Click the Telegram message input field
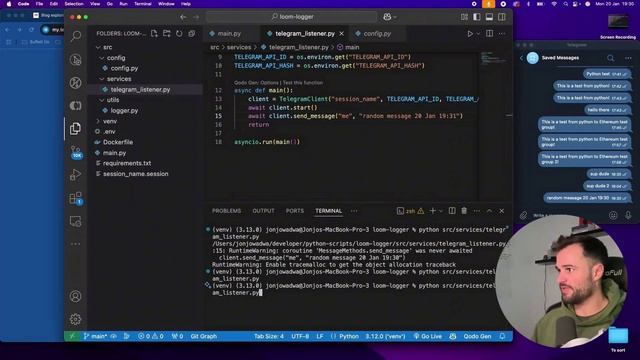The height and width of the screenshot is (360, 640). click(569, 215)
